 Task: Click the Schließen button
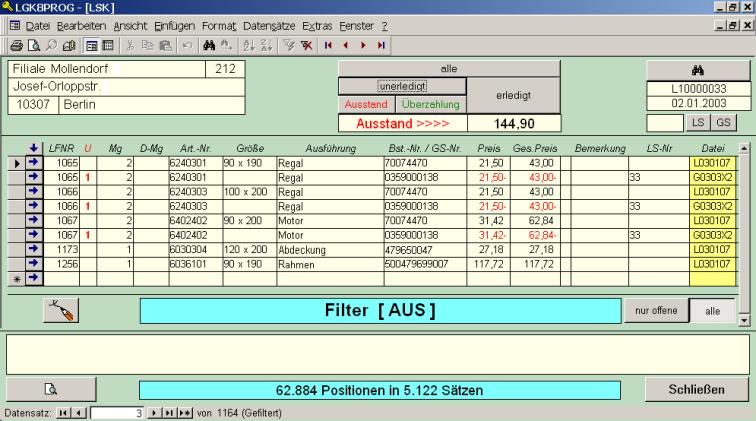click(x=696, y=388)
